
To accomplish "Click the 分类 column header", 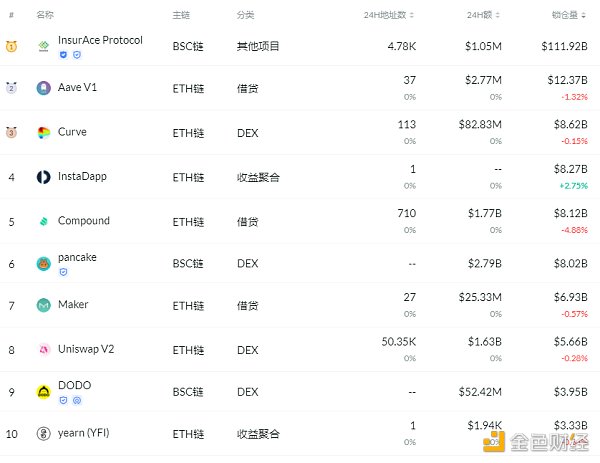I will [x=245, y=16].
